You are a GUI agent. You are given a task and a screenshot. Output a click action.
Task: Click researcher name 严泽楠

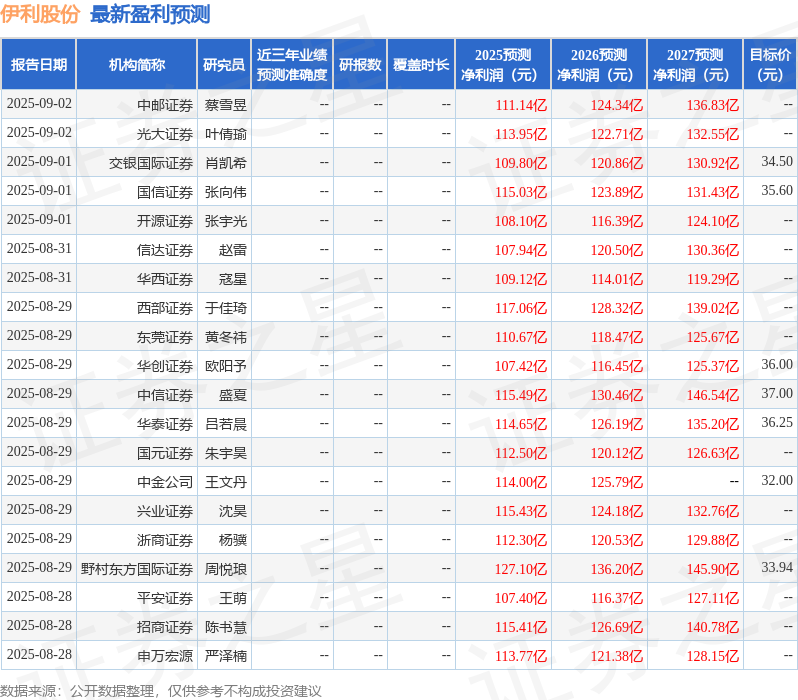pyautogui.click(x=226, y=657)
